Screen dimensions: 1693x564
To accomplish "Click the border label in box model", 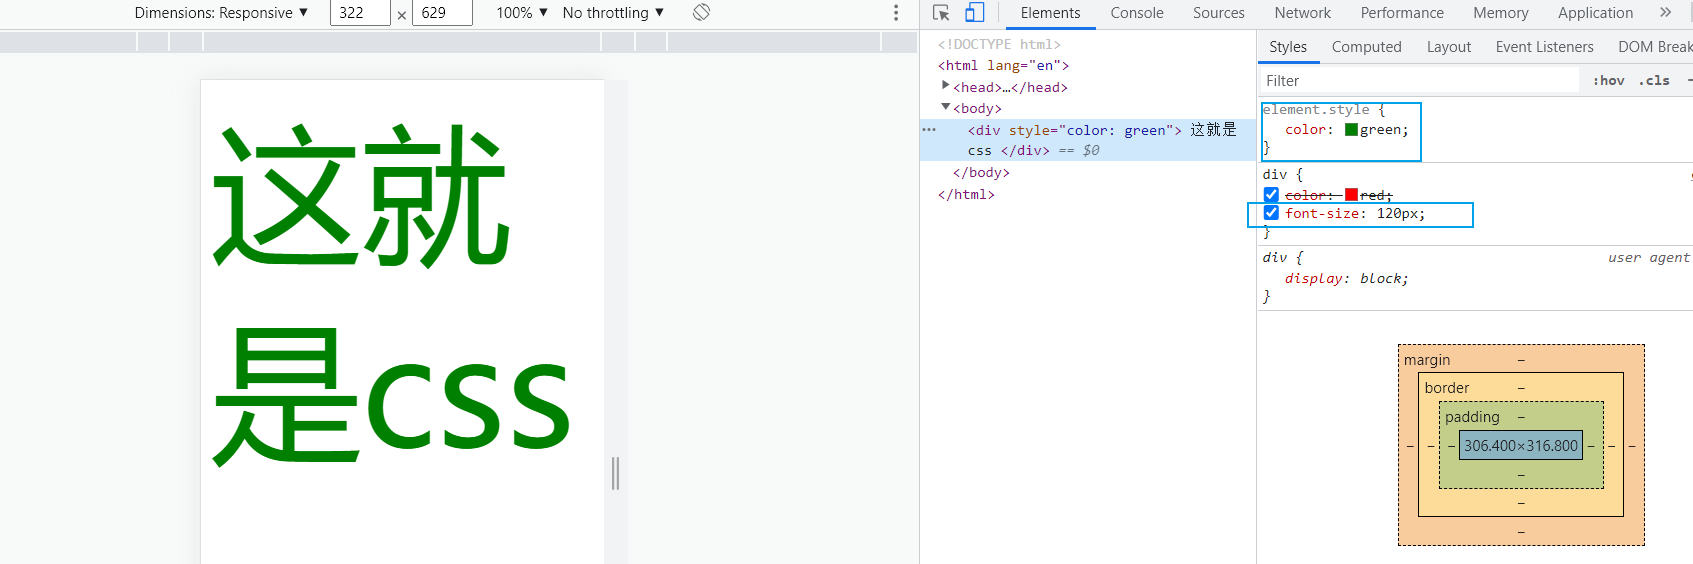I will click(x=1447, y=388).
